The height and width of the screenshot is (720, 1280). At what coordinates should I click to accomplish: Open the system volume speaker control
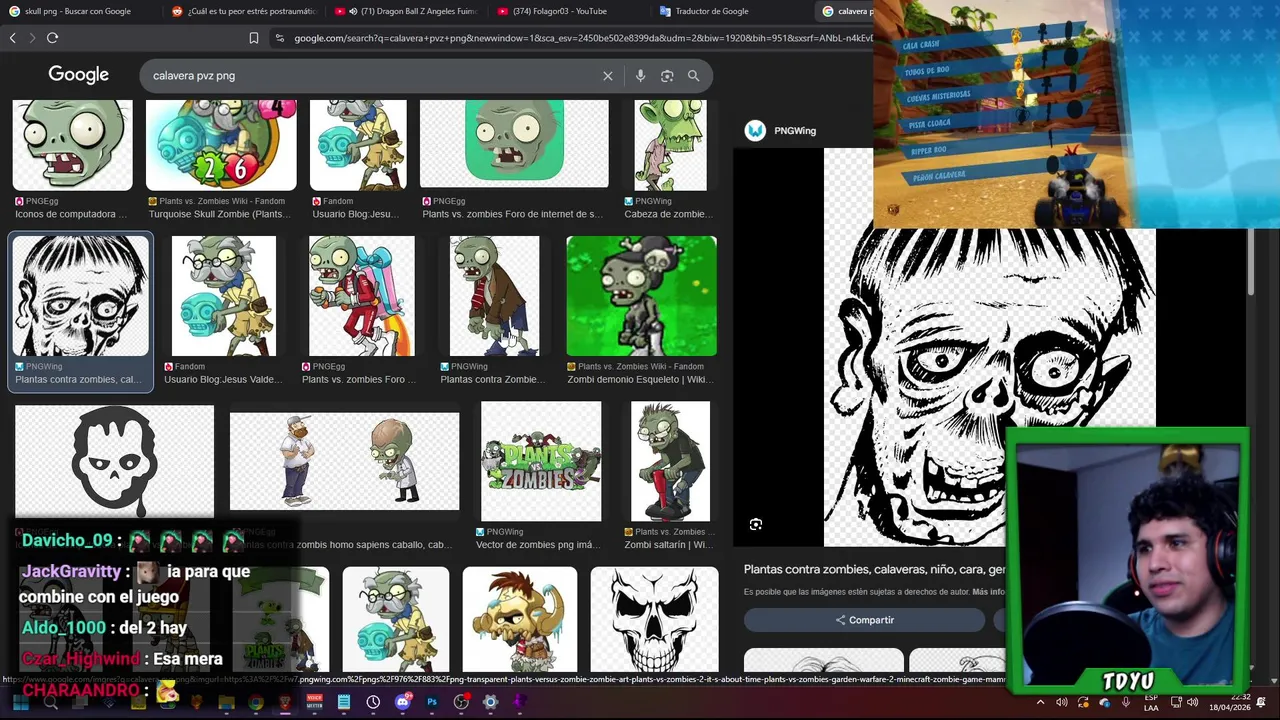tap(1192, 702)
